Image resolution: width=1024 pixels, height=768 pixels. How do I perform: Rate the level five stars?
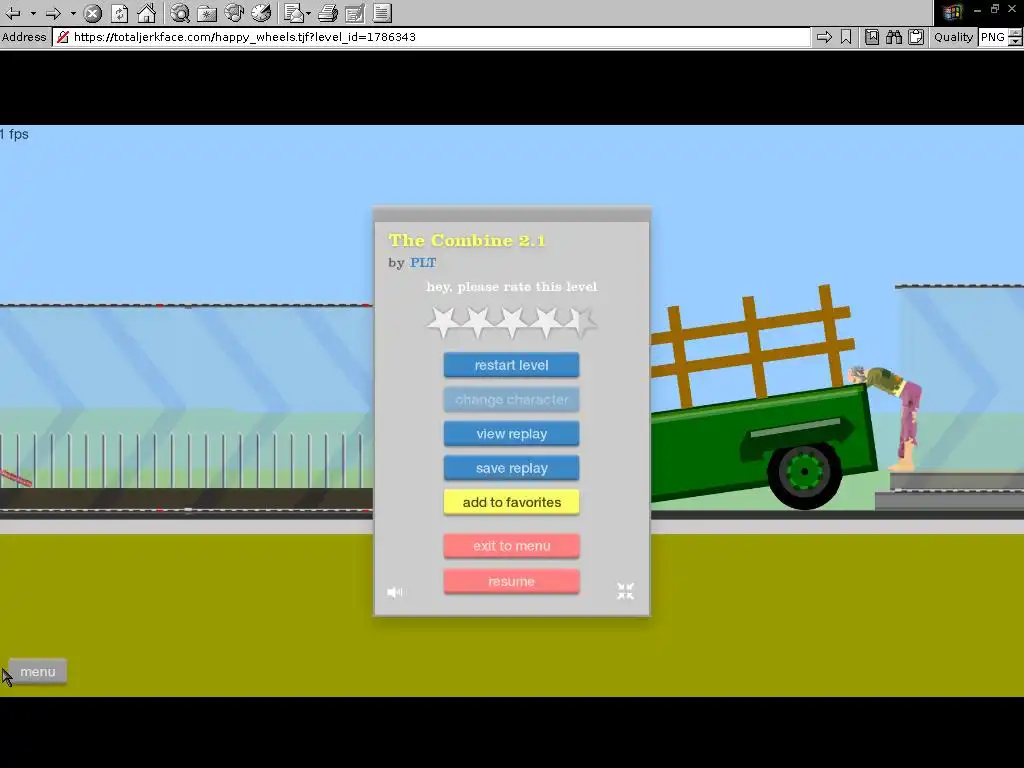pyautogui.click(x=580, y=322)
